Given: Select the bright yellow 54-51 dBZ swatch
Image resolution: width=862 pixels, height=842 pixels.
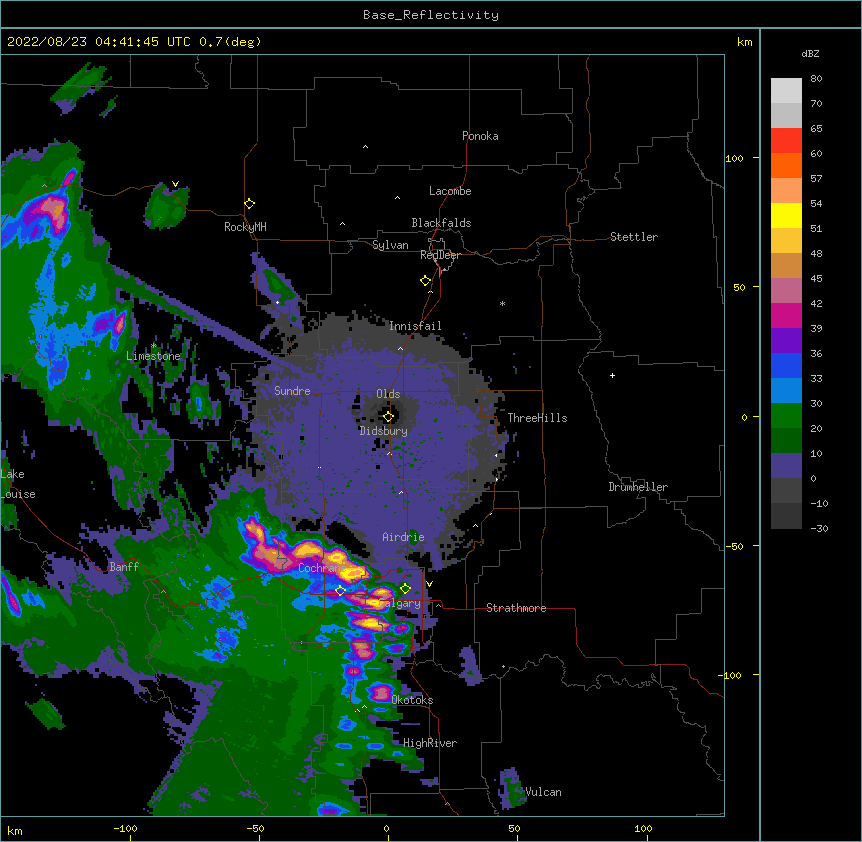Looking at the screenshot, I should pos(786,215).
